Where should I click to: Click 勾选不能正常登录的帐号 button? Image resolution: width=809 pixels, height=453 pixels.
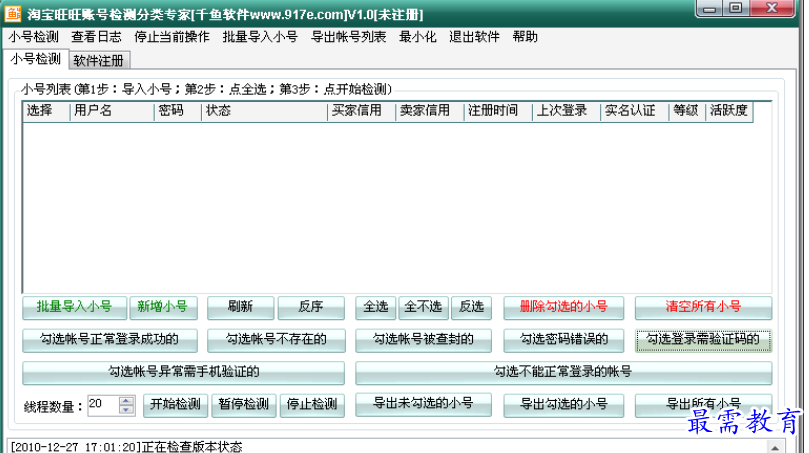click(563, 373)
